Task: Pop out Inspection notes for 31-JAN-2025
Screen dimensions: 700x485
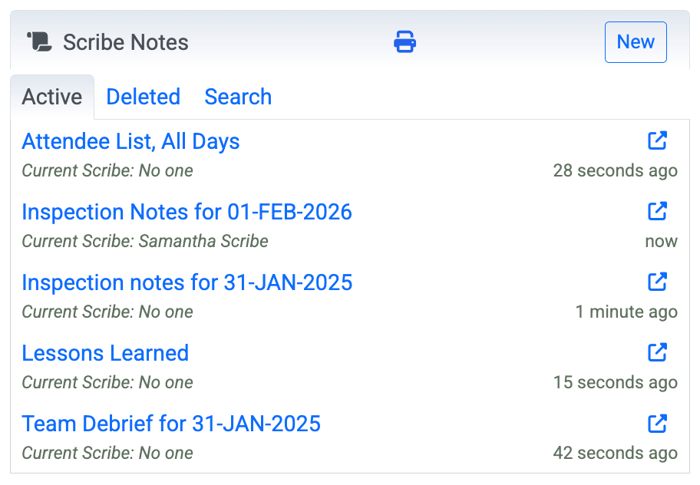Action: tap(657, 282)
